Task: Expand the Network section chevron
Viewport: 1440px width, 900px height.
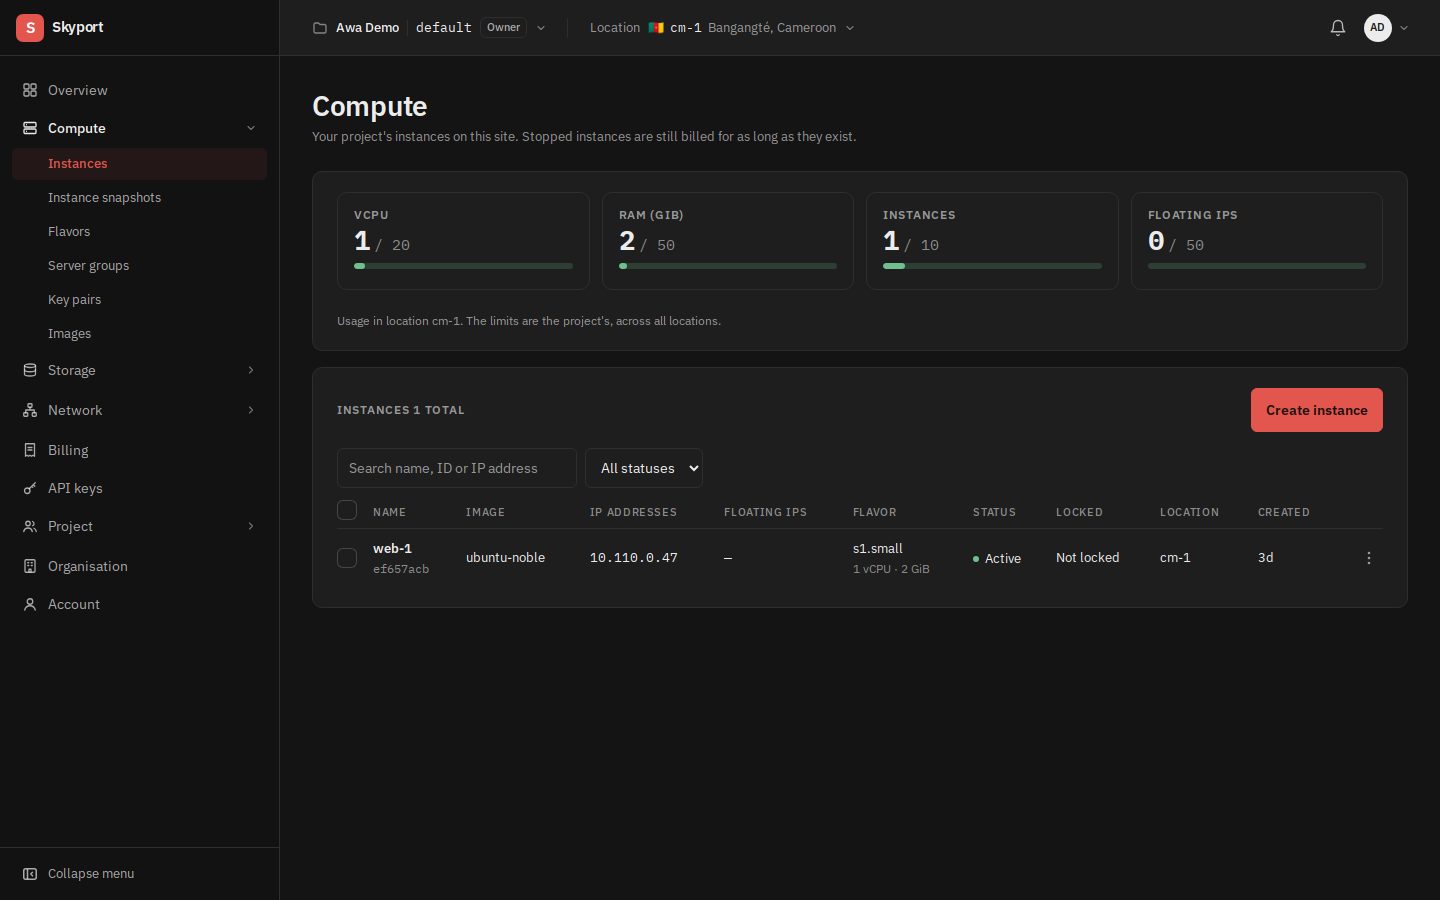Action: coord(251,410)
